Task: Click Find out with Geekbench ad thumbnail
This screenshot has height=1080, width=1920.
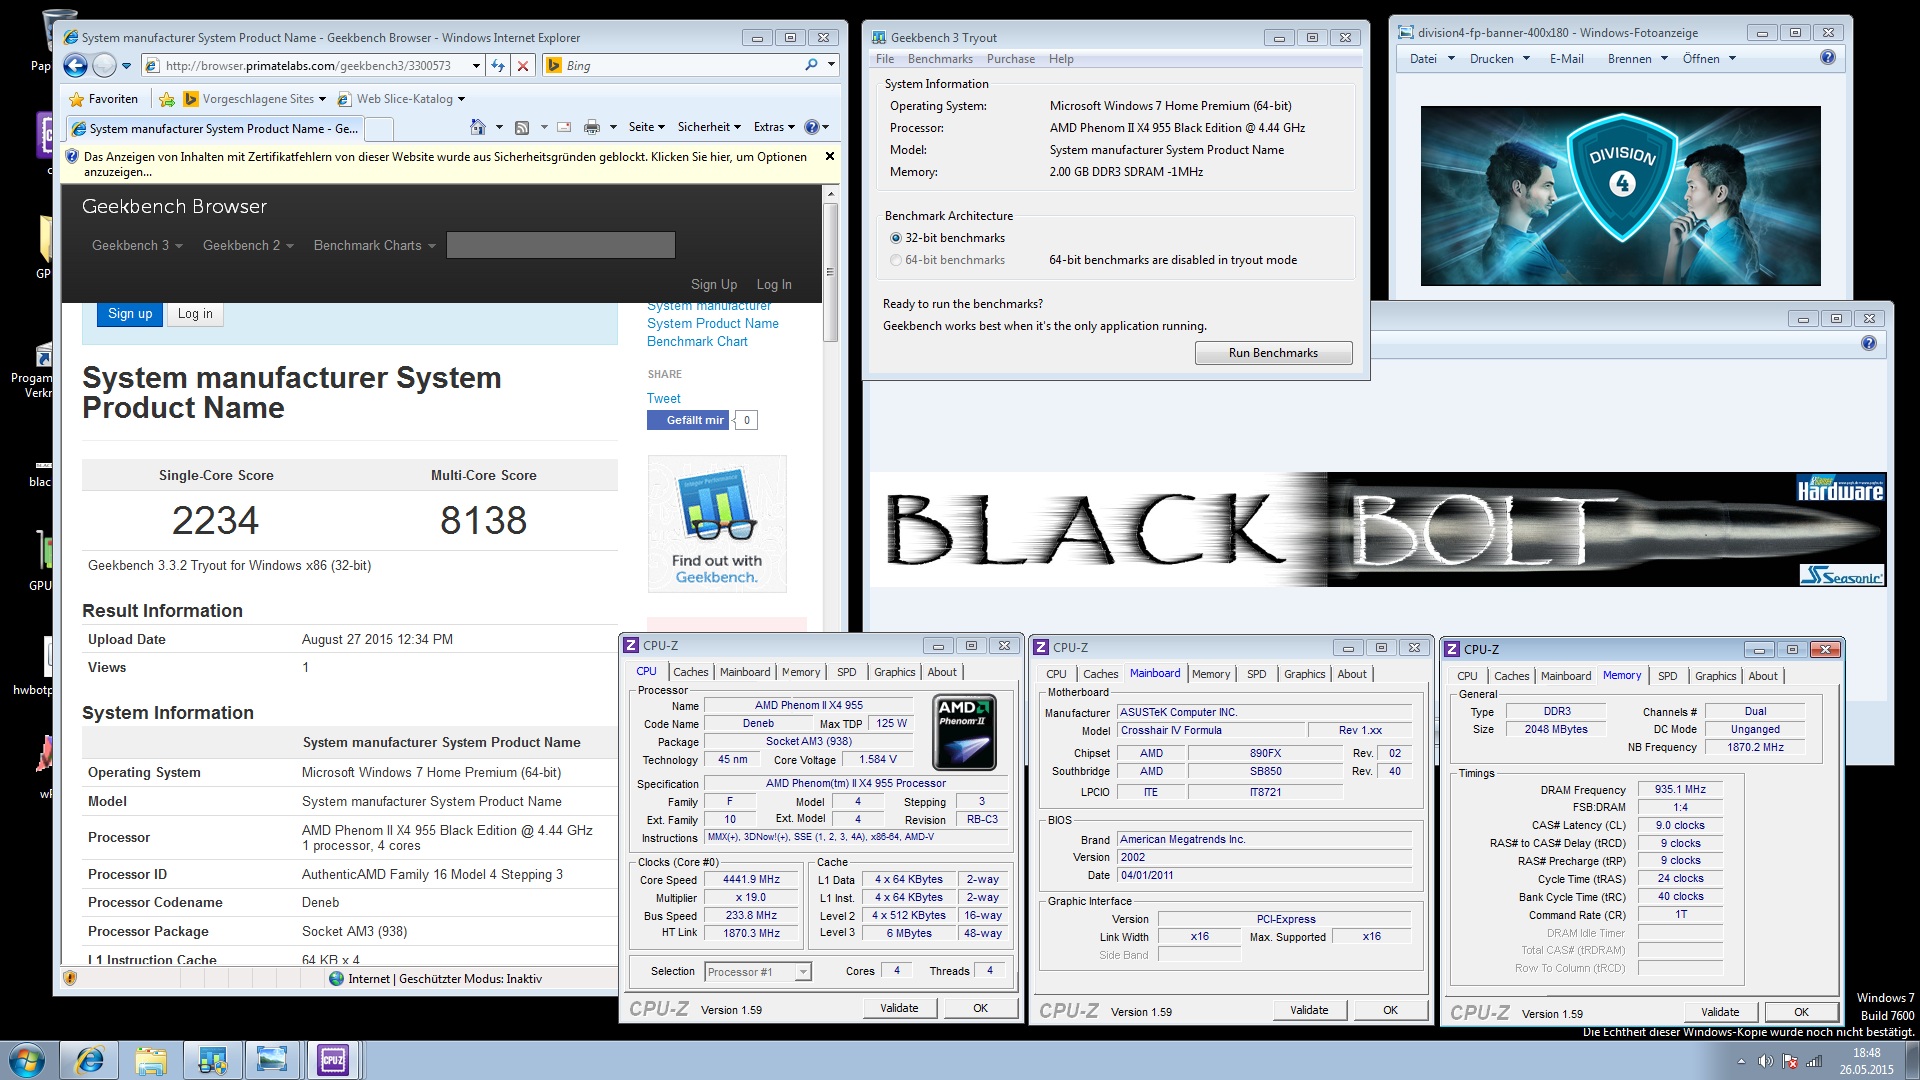Action: [x=717, y=524]
